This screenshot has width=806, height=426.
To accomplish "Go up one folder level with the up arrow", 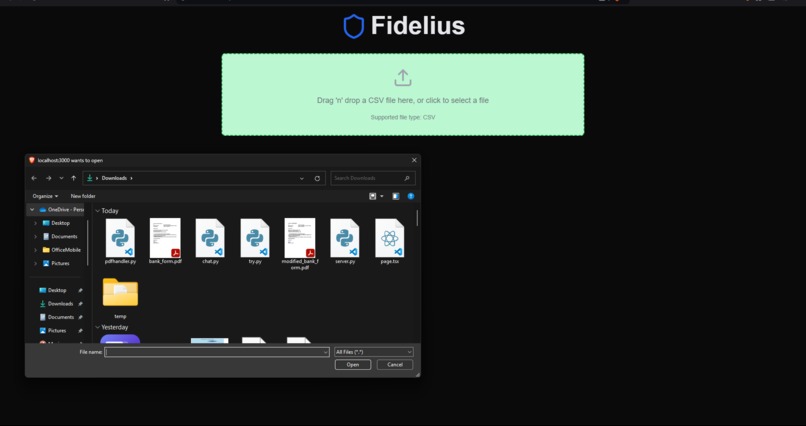I will [74, 178].
